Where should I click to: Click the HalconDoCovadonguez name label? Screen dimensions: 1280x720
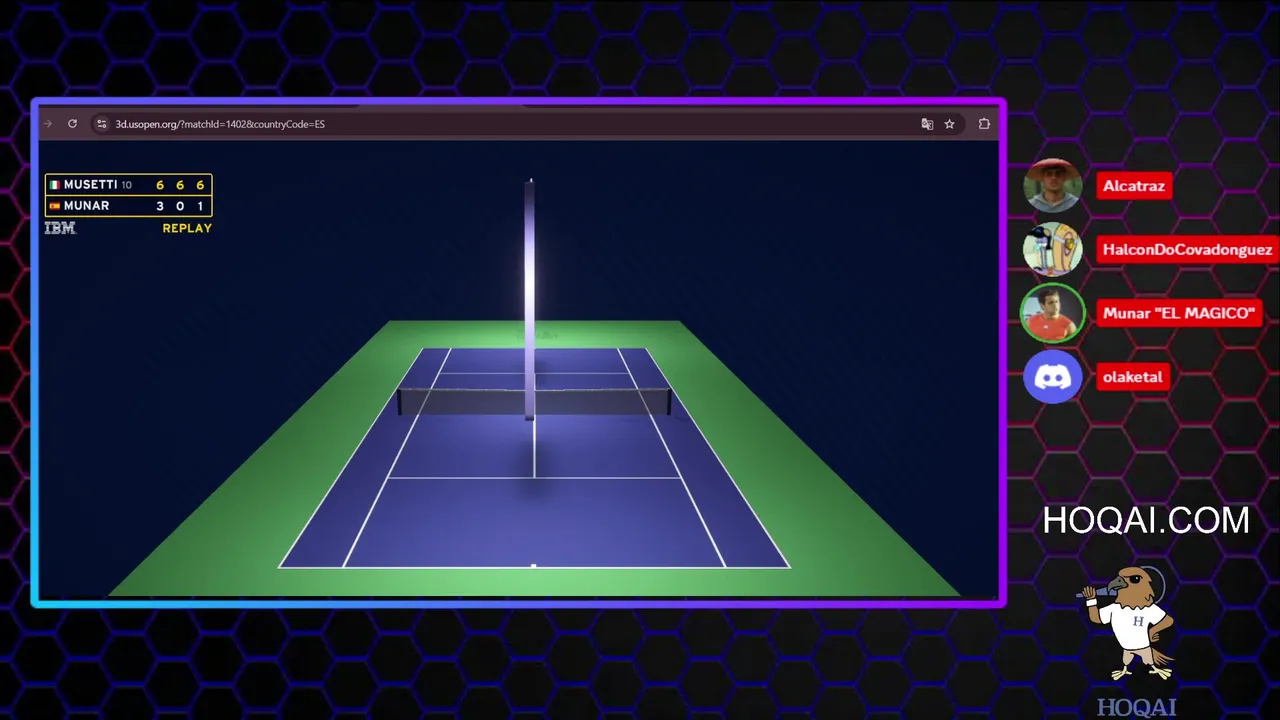1187,250
